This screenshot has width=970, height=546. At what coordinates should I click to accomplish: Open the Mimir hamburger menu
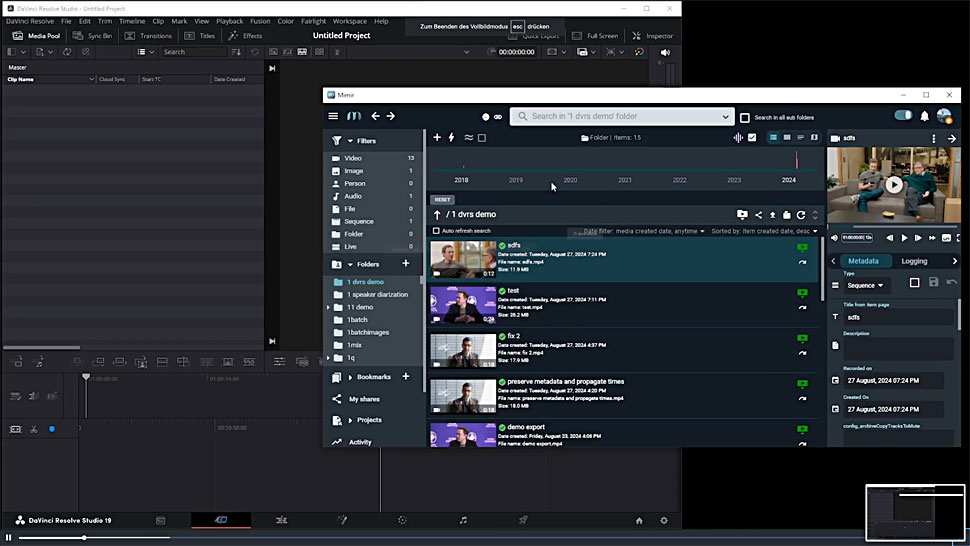[333, 116]
